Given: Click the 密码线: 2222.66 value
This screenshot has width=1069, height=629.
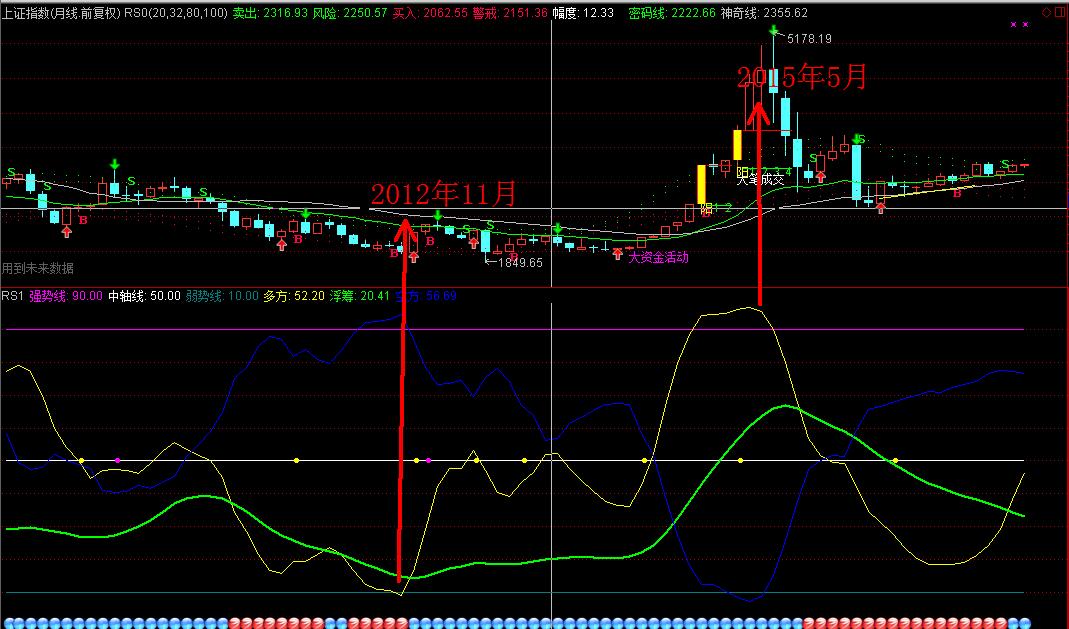Looking at the screenshot, I should tap(672, 13).
